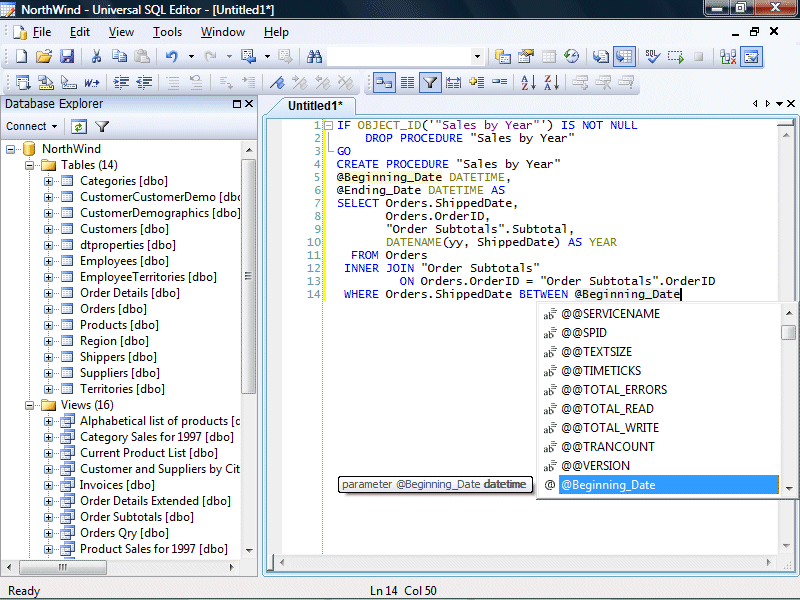The height and width of the screenshot is (600, 800).
Task: Open the View menu
Action: pyautogui.click(x=121, y=32)
